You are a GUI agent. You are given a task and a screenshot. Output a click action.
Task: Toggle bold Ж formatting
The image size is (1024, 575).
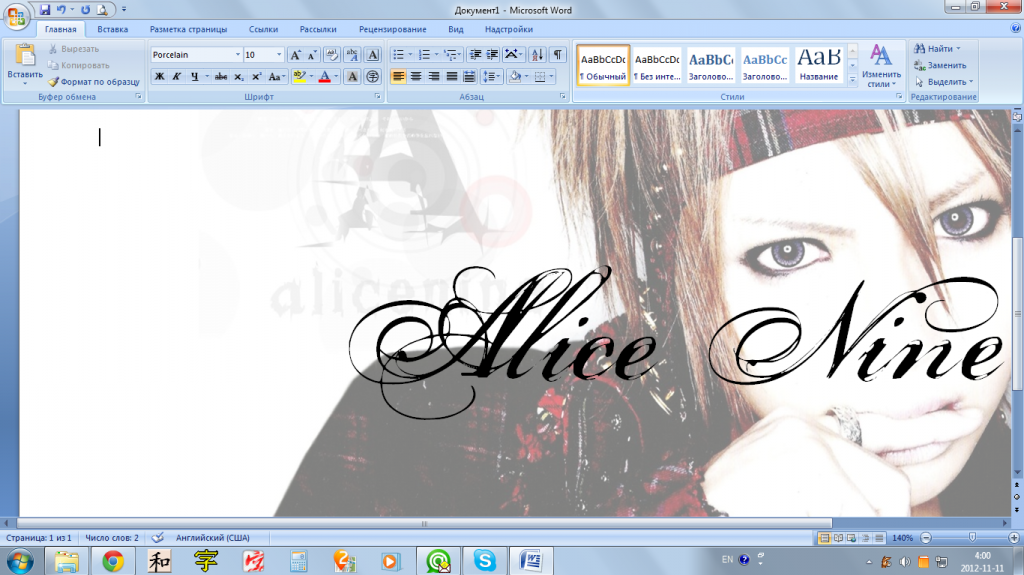tap(159, 76)
